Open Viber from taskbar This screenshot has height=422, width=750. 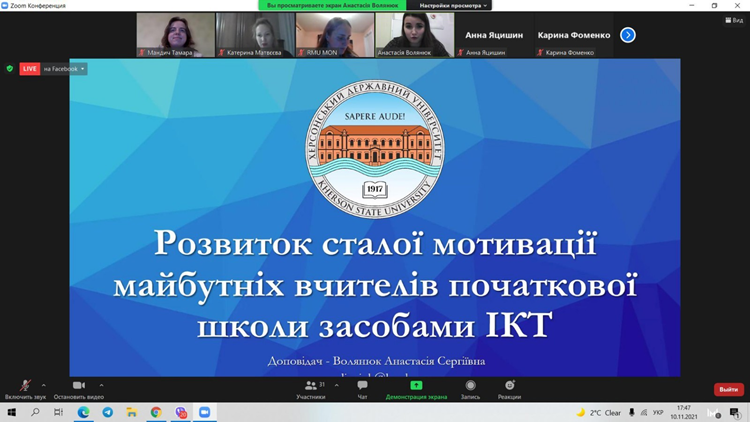click(180, 412)
